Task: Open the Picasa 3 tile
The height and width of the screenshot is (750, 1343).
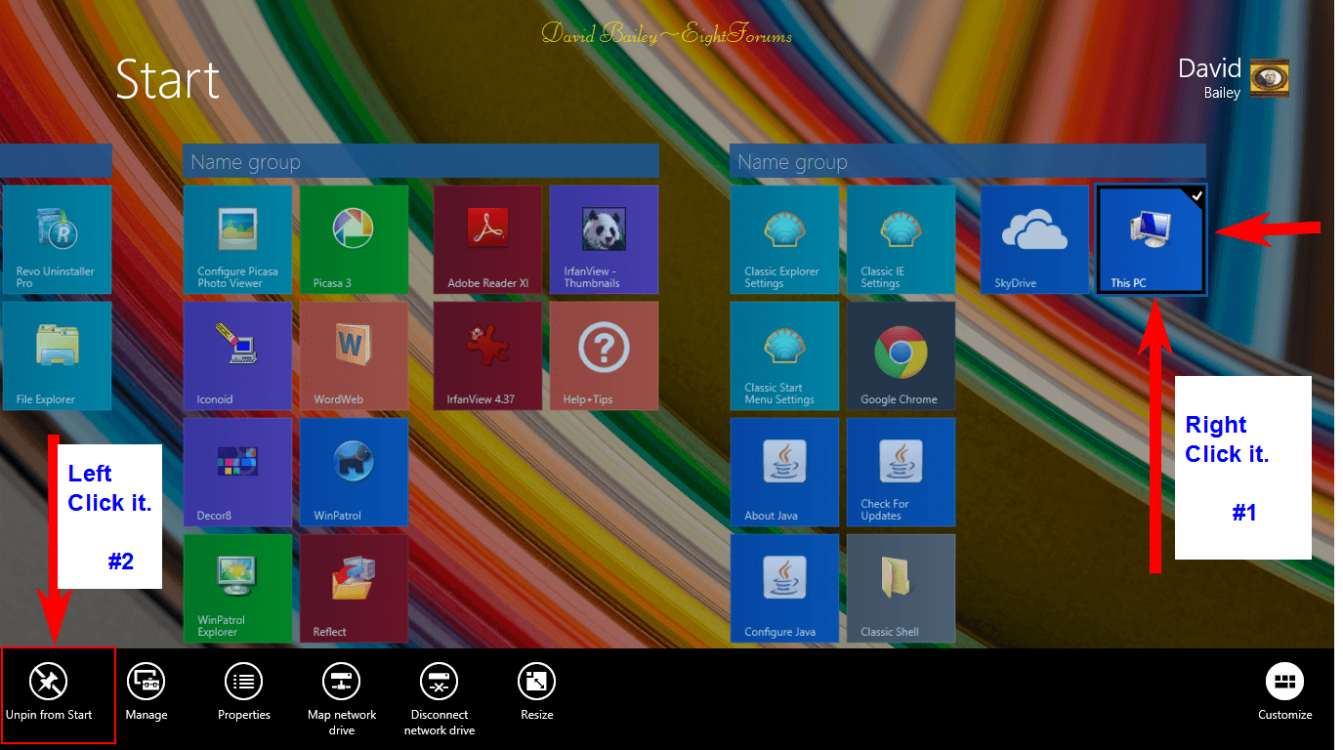Action: pos(354,239)
